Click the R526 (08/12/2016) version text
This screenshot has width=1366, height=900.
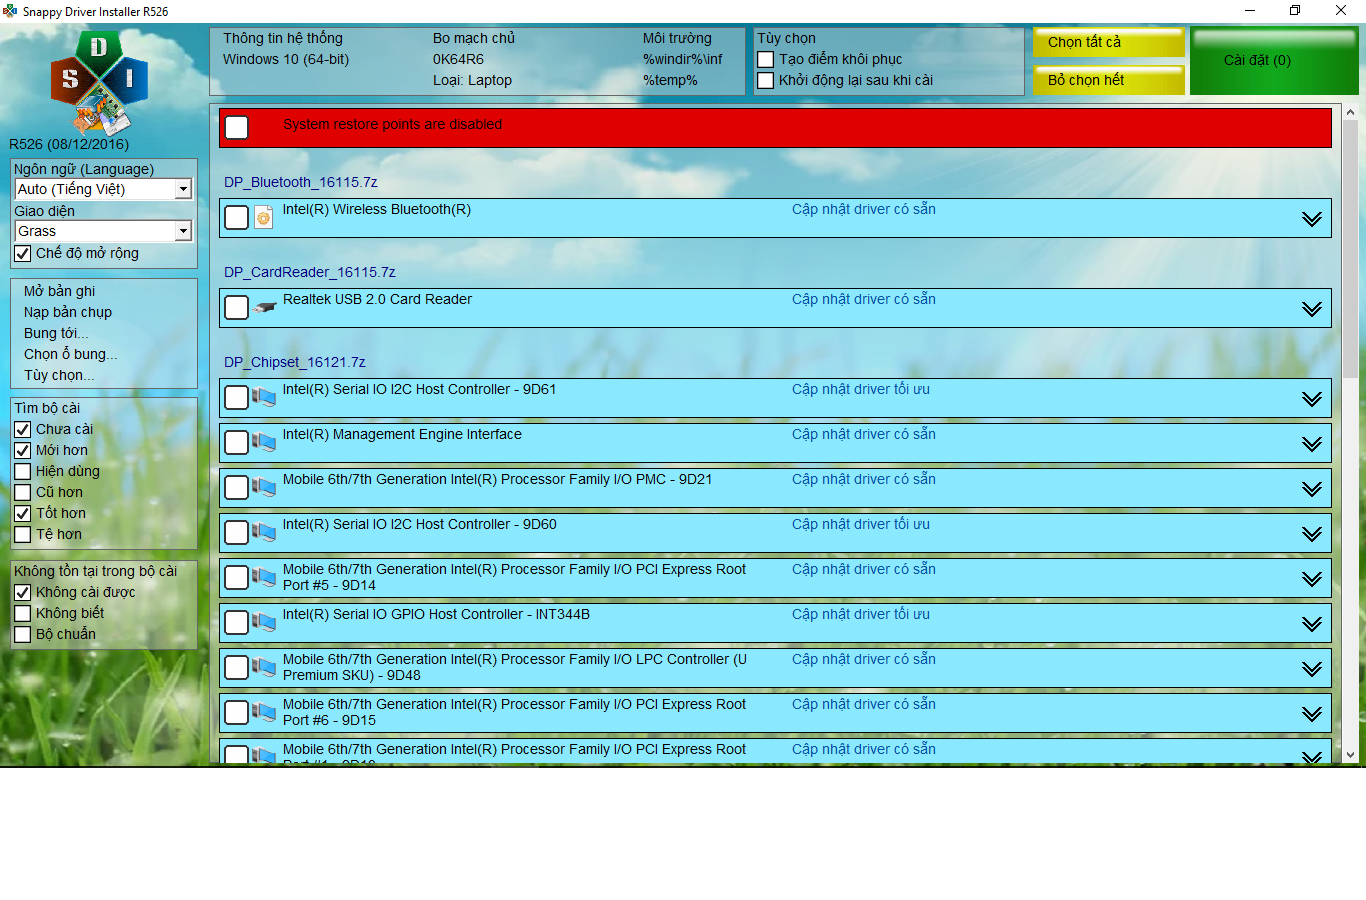click(x=69, y=144)
